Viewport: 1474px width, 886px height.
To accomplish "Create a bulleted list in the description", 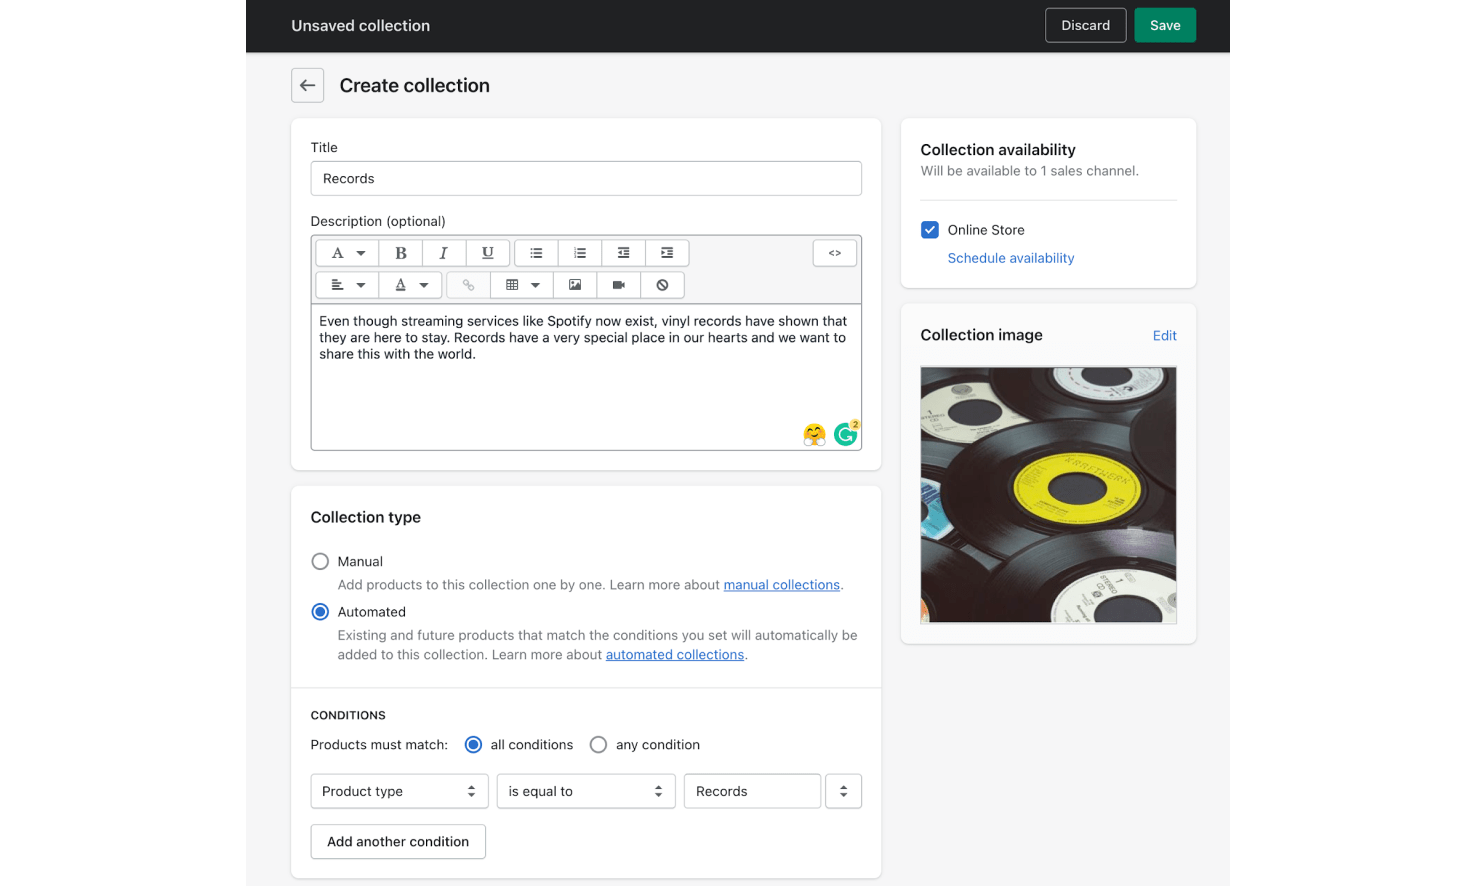I will pyautogui.click(x=536, y=252).
